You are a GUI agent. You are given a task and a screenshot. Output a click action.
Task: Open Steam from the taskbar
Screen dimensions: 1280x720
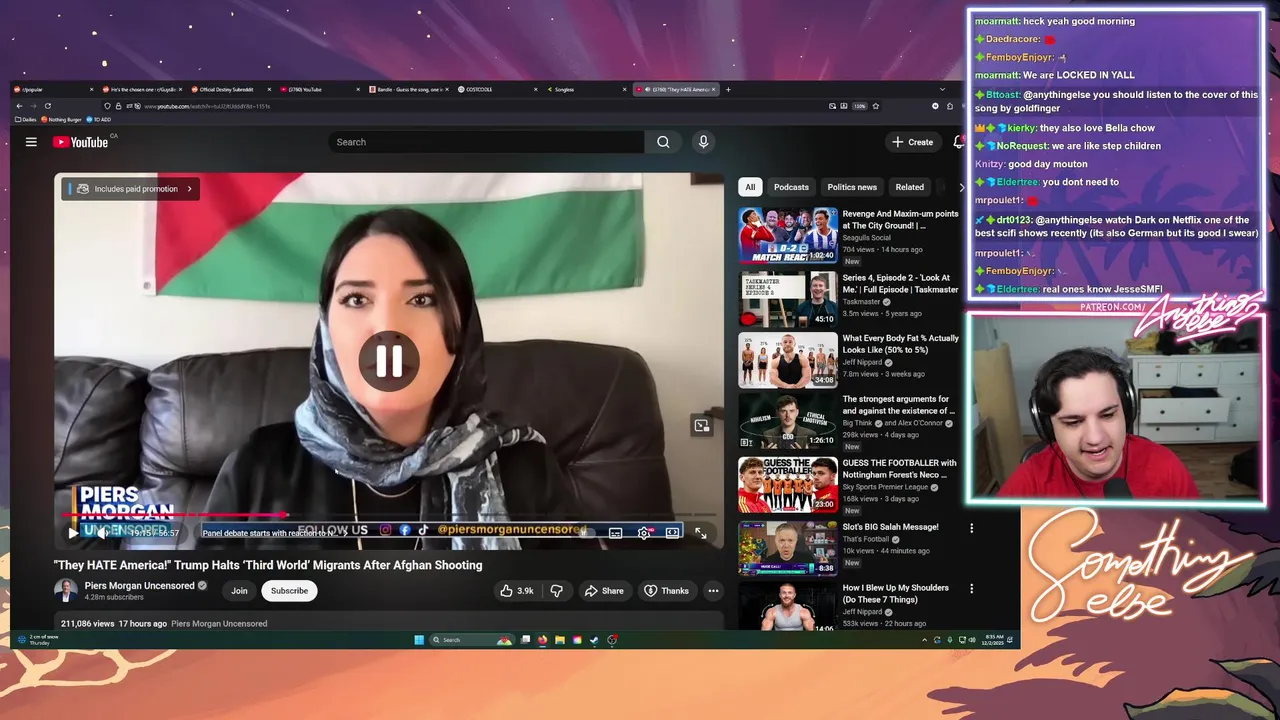tap(594, 640)
